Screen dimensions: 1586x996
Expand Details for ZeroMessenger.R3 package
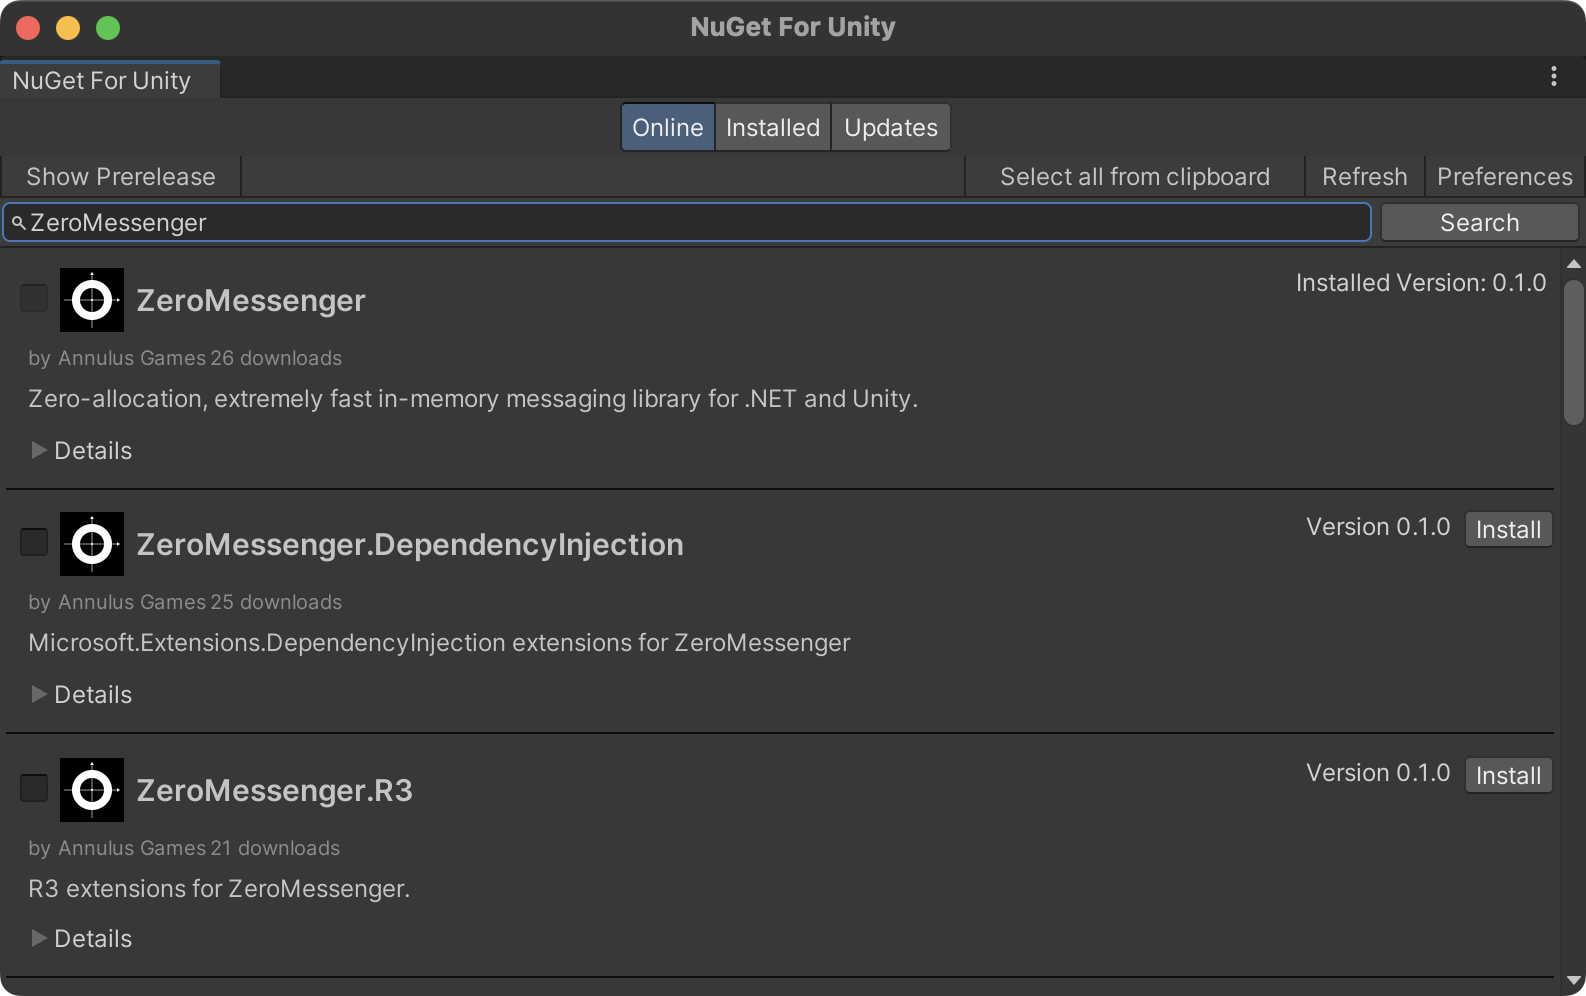(81, 939)
